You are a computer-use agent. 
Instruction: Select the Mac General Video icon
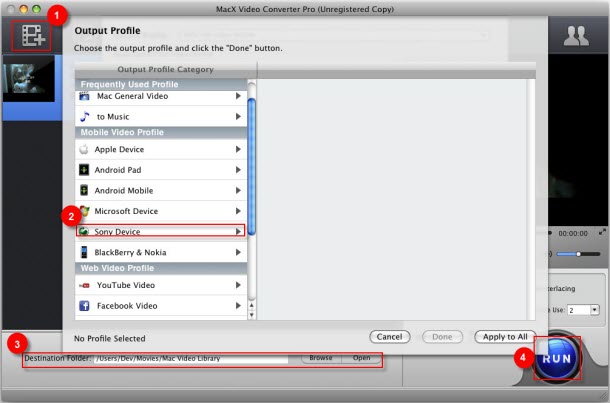(x=84, y=96)
